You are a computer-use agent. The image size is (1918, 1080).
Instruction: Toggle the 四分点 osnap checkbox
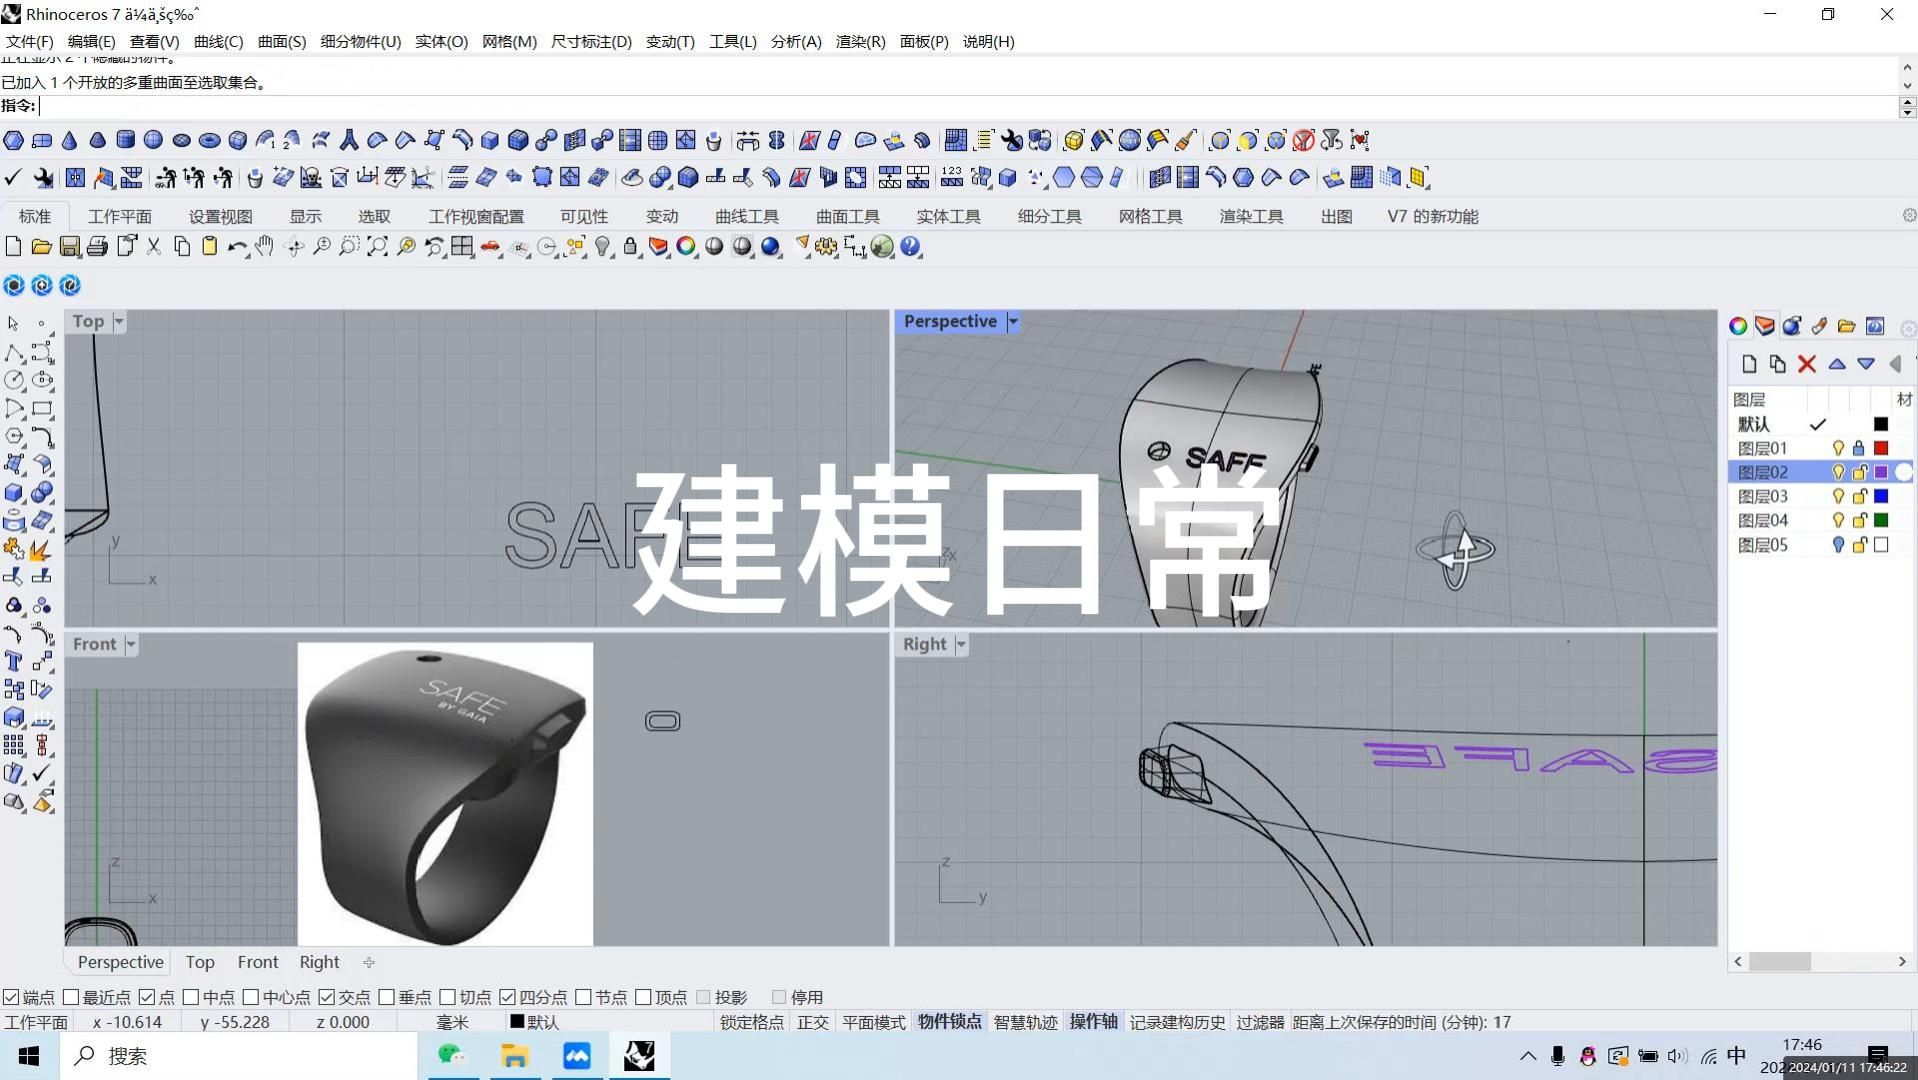(x=507, y=997)
